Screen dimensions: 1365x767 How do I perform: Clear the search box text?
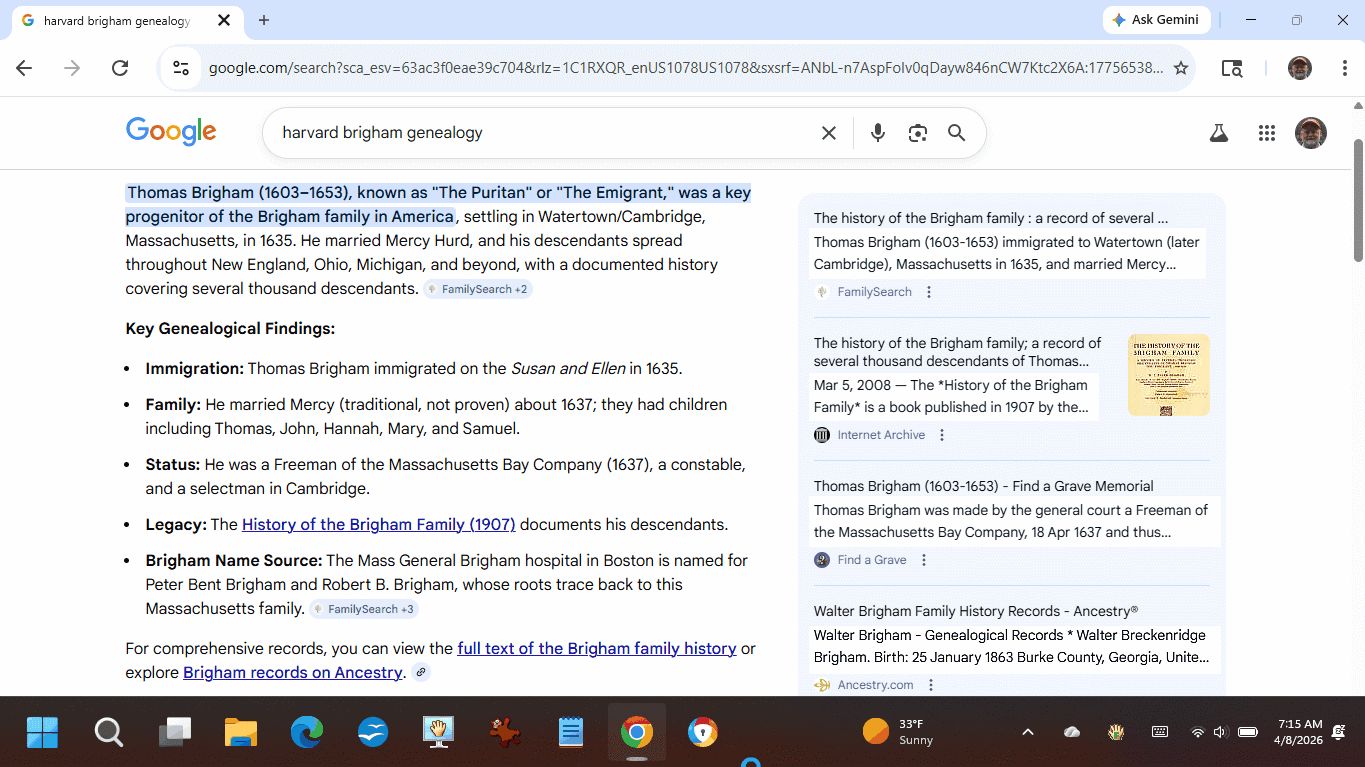click(x=828, y=133)
